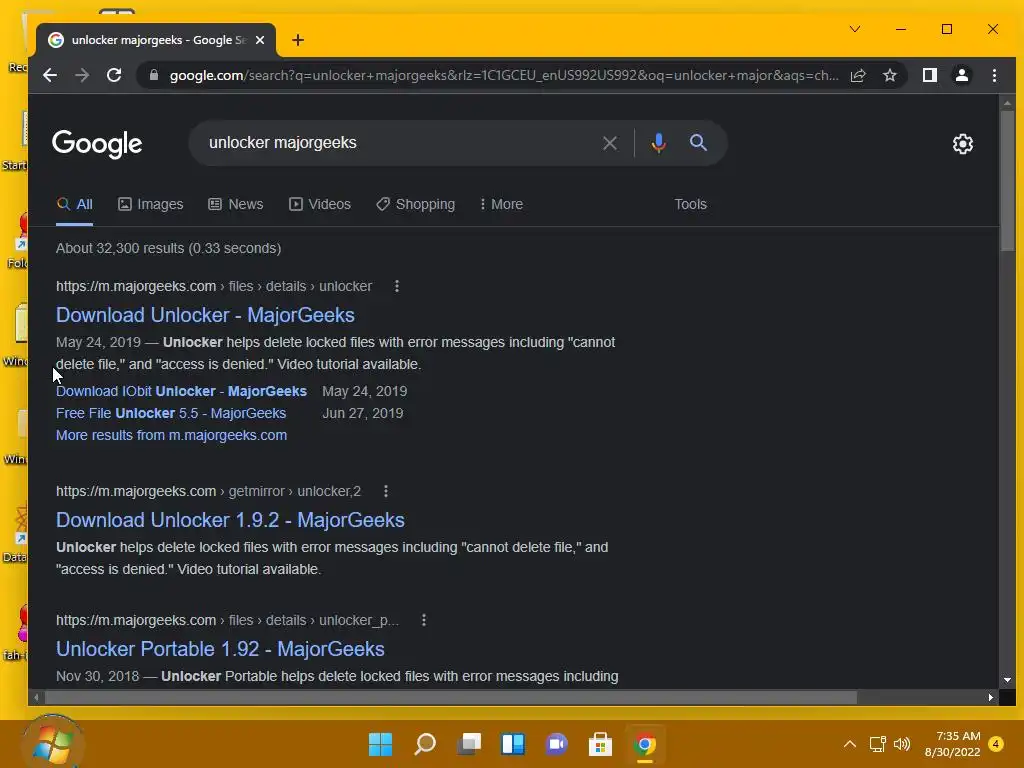This screenshot has width=1024, height=768.
Task: Click the horizontal scrollbar right arrow
Action: (991, 697)
